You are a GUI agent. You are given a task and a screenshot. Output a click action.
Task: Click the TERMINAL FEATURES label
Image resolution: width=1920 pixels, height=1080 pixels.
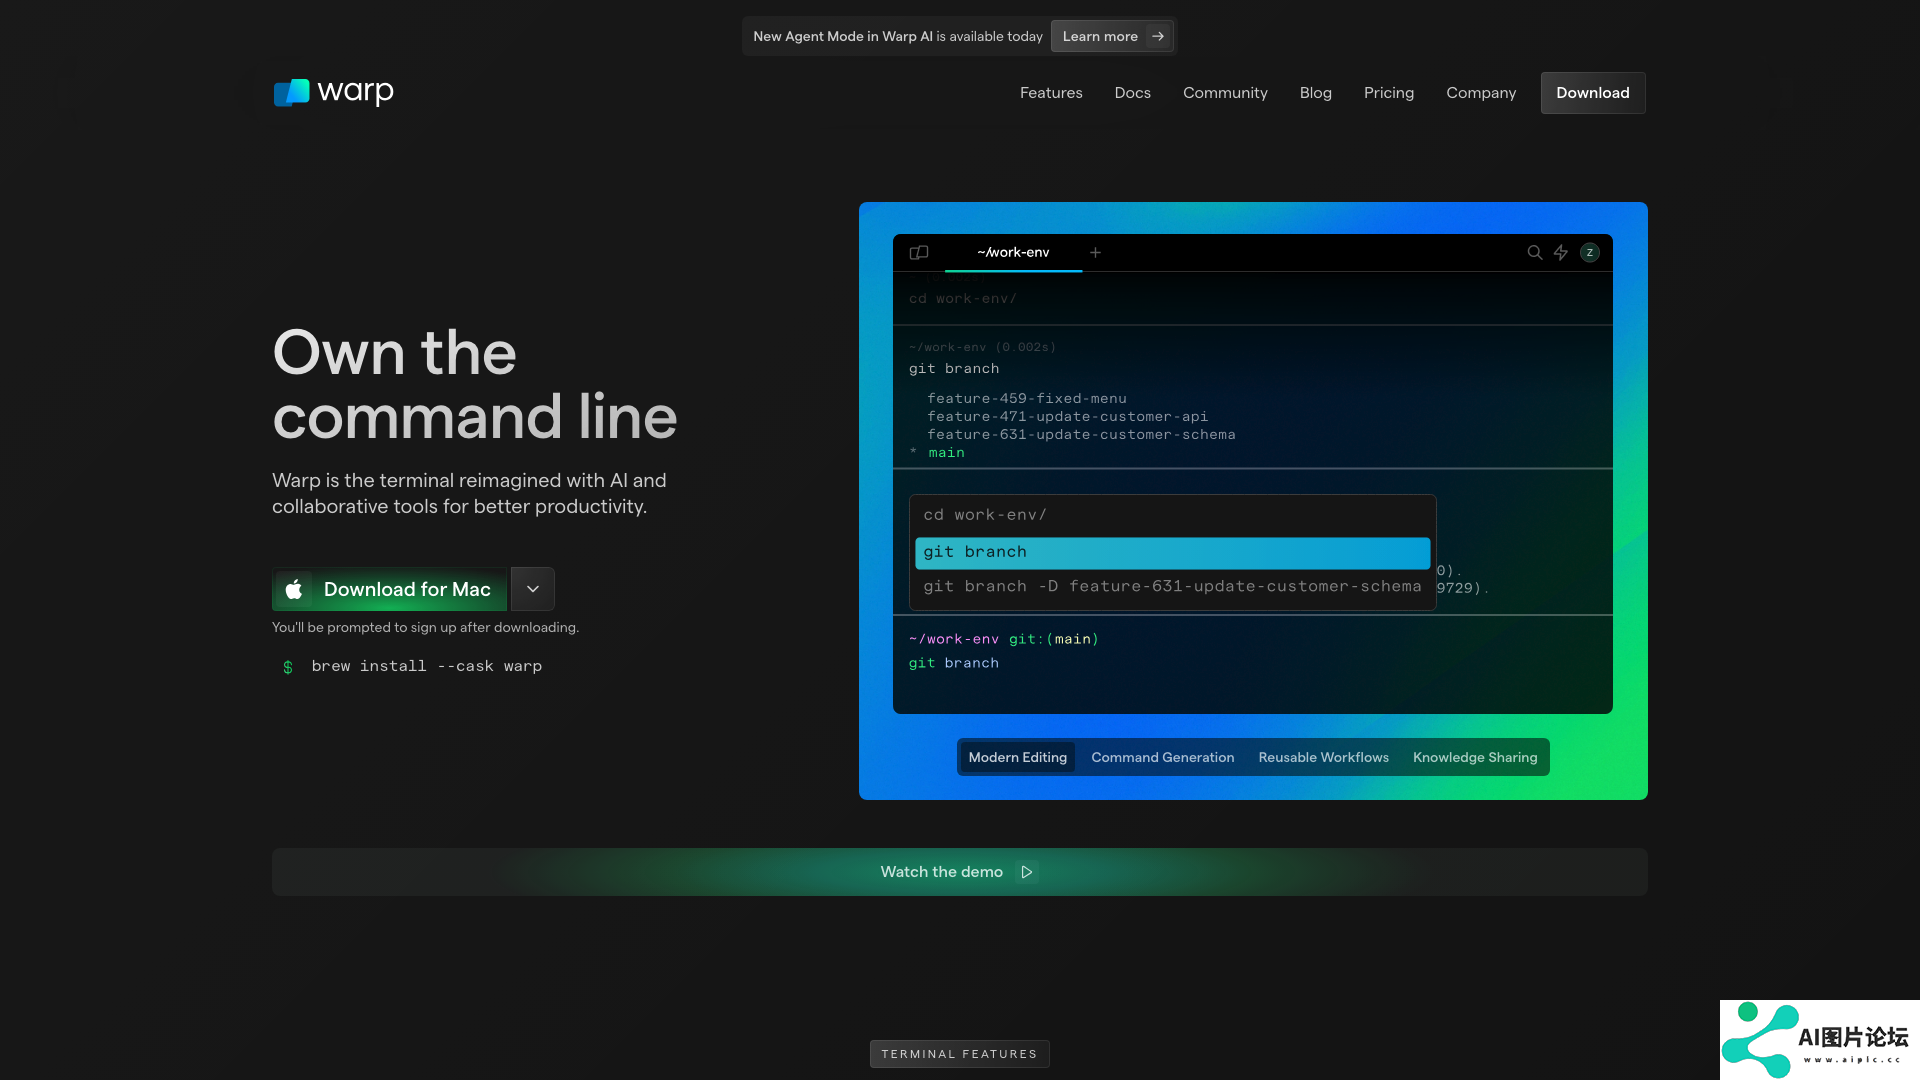960,1054
